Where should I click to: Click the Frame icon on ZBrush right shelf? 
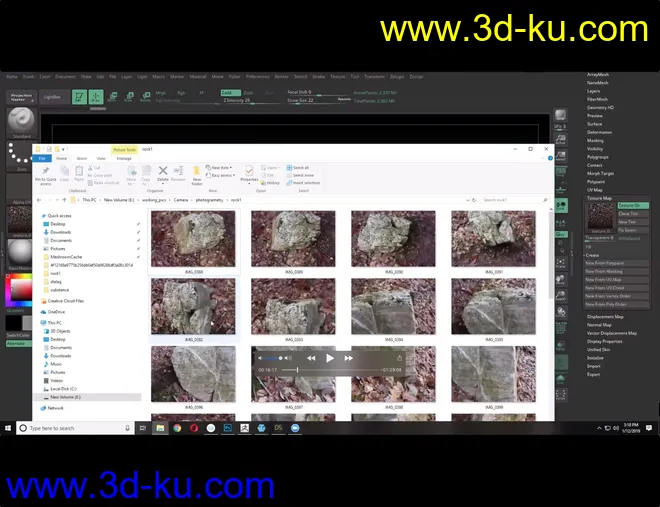click(x=561, y=263)
